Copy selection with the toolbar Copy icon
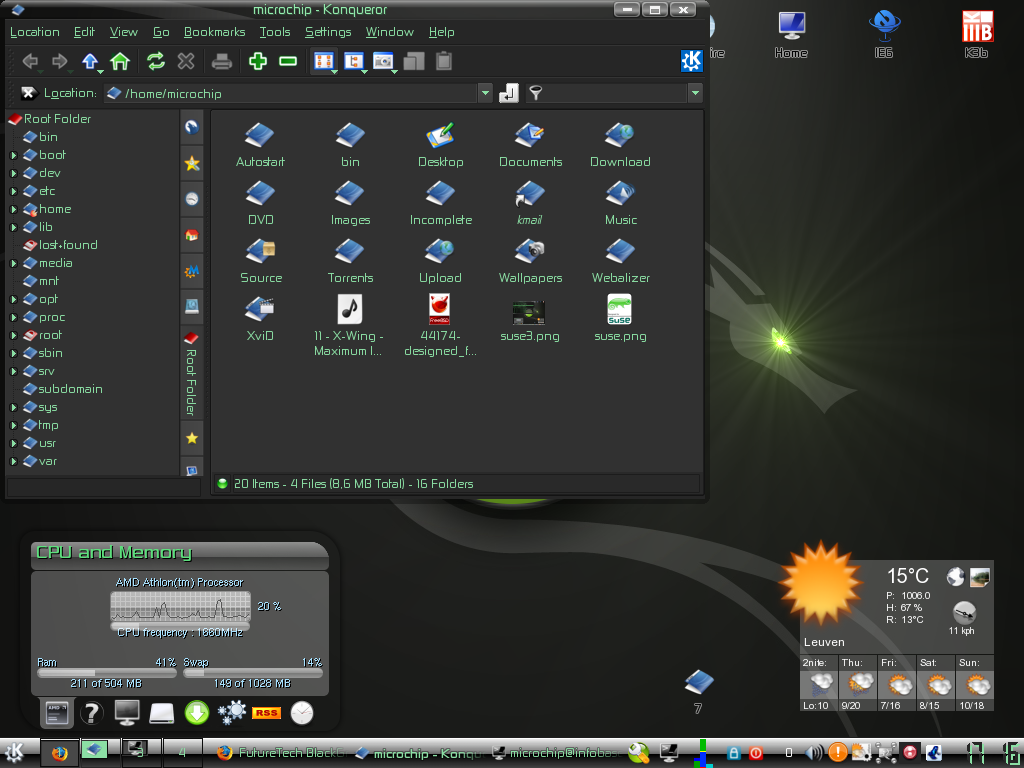This screenshot has height=768, width=1024. (x=414, y=61)
